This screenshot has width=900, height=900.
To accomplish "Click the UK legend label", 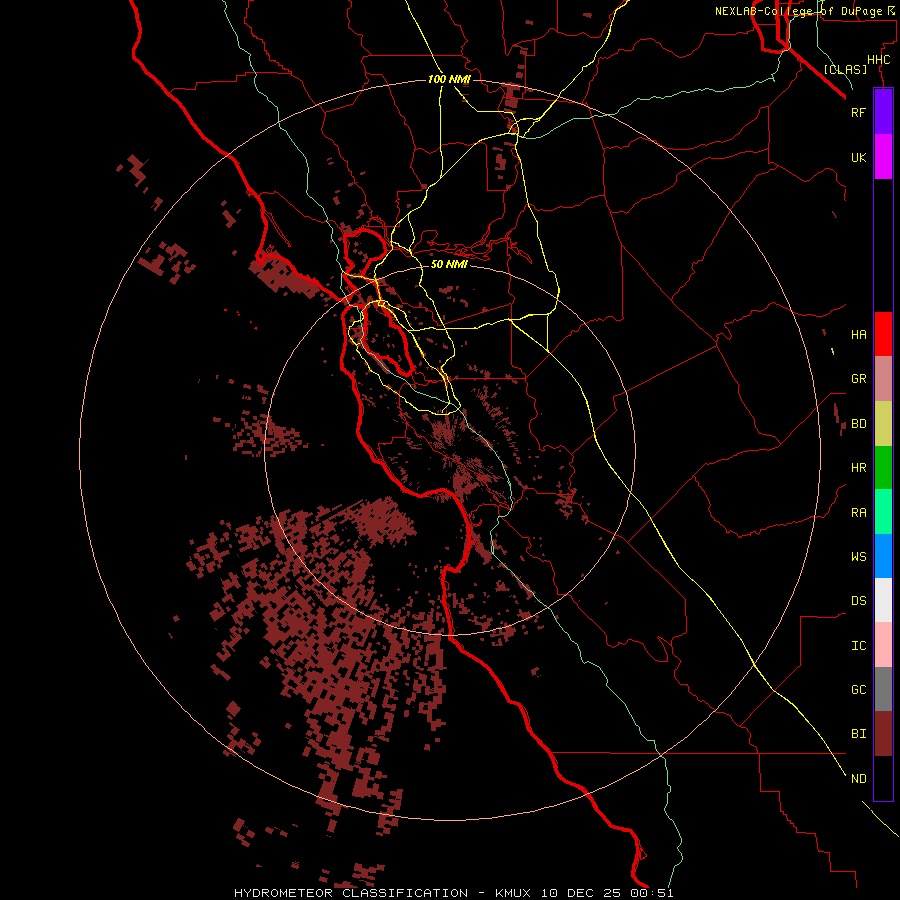I will coord(858,157).
